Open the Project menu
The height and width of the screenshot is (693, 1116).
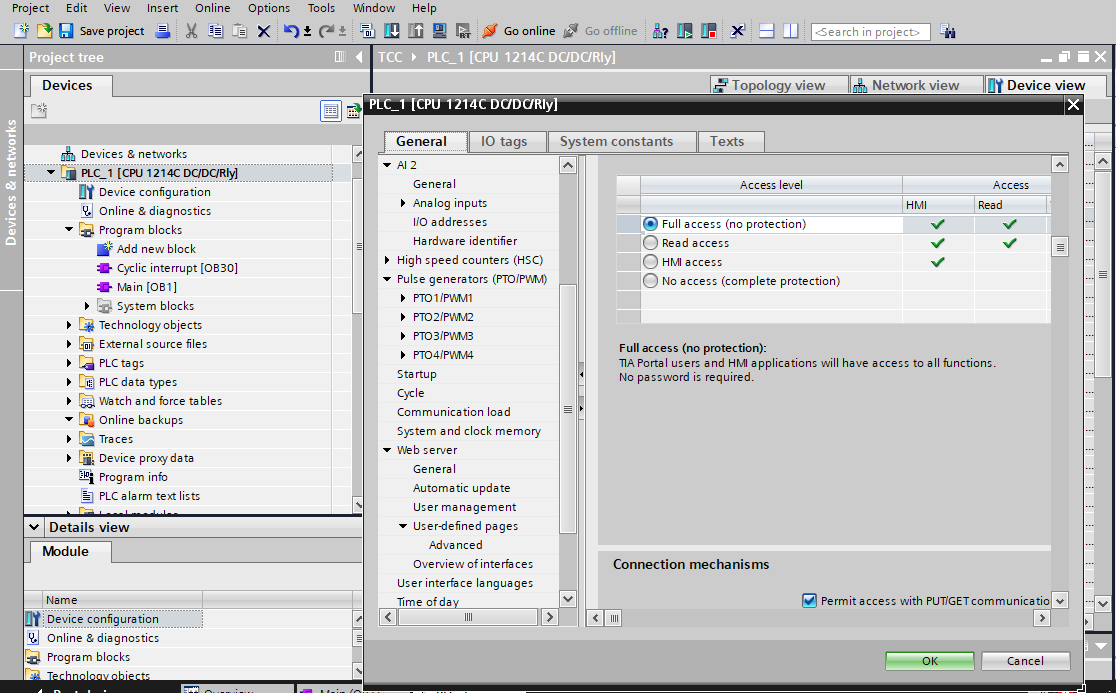pos(31,8)
